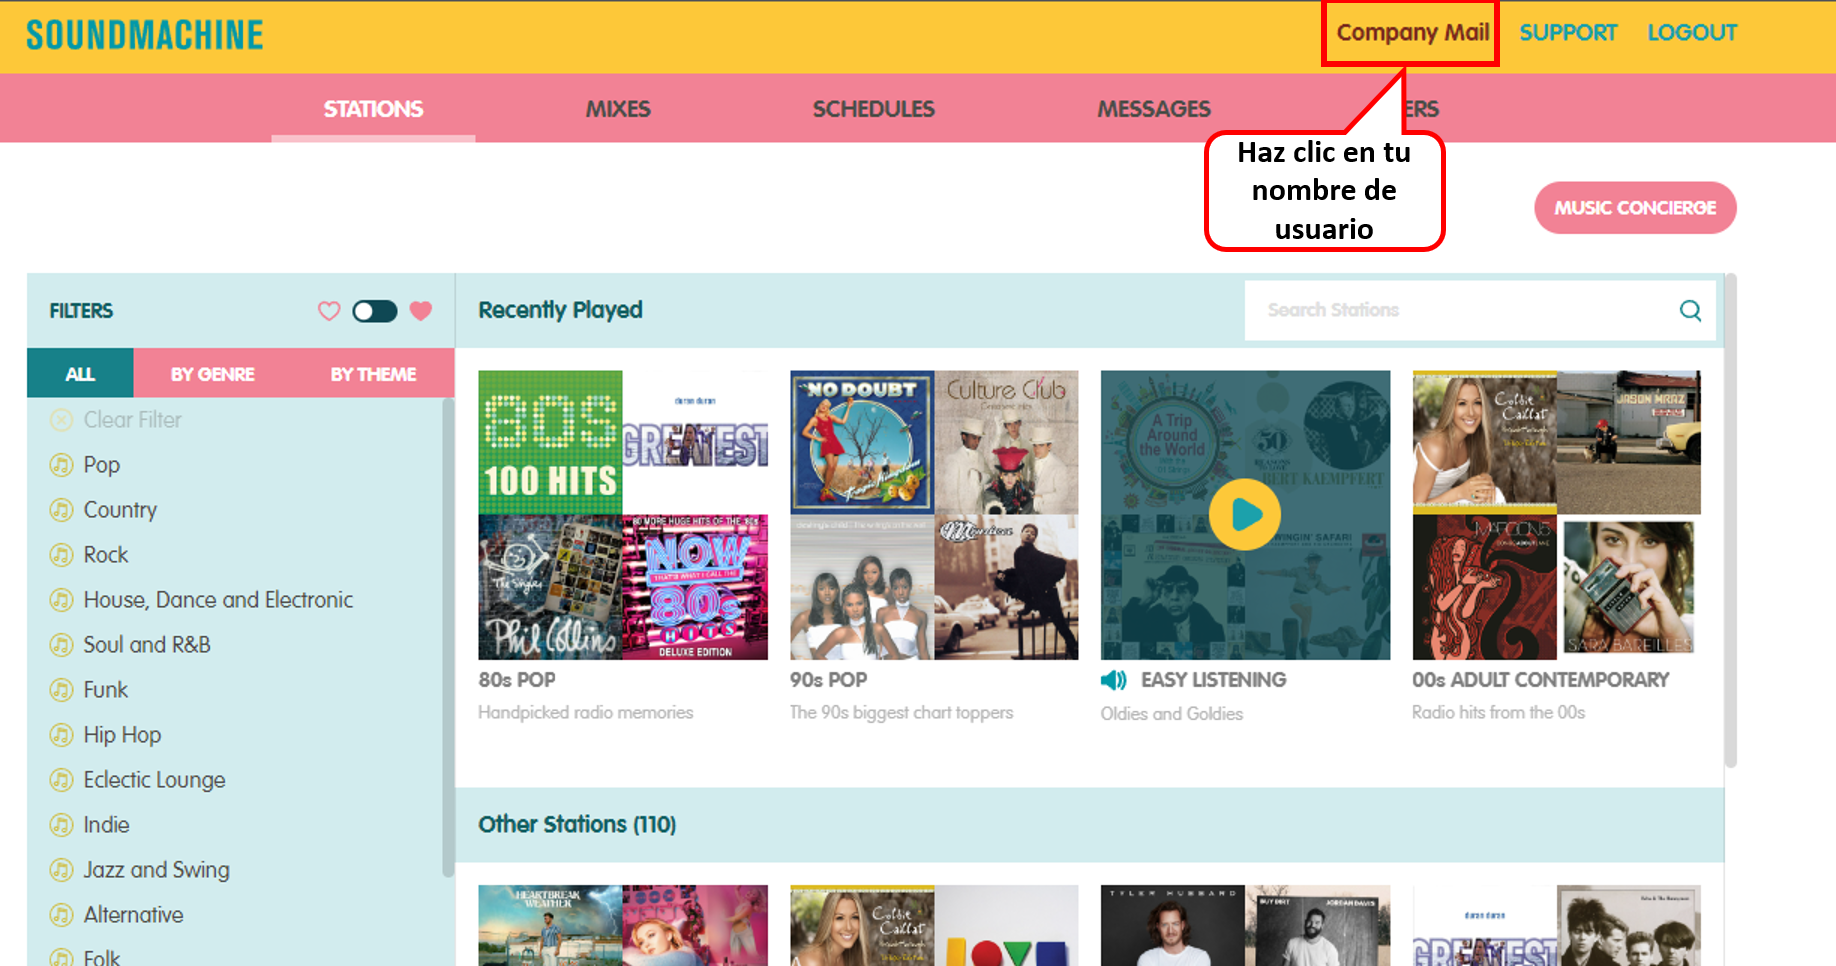This screenshot has height=966, width=1836.
Task: Click the filled pink heart icon
Action: click(x=421, y=311)
